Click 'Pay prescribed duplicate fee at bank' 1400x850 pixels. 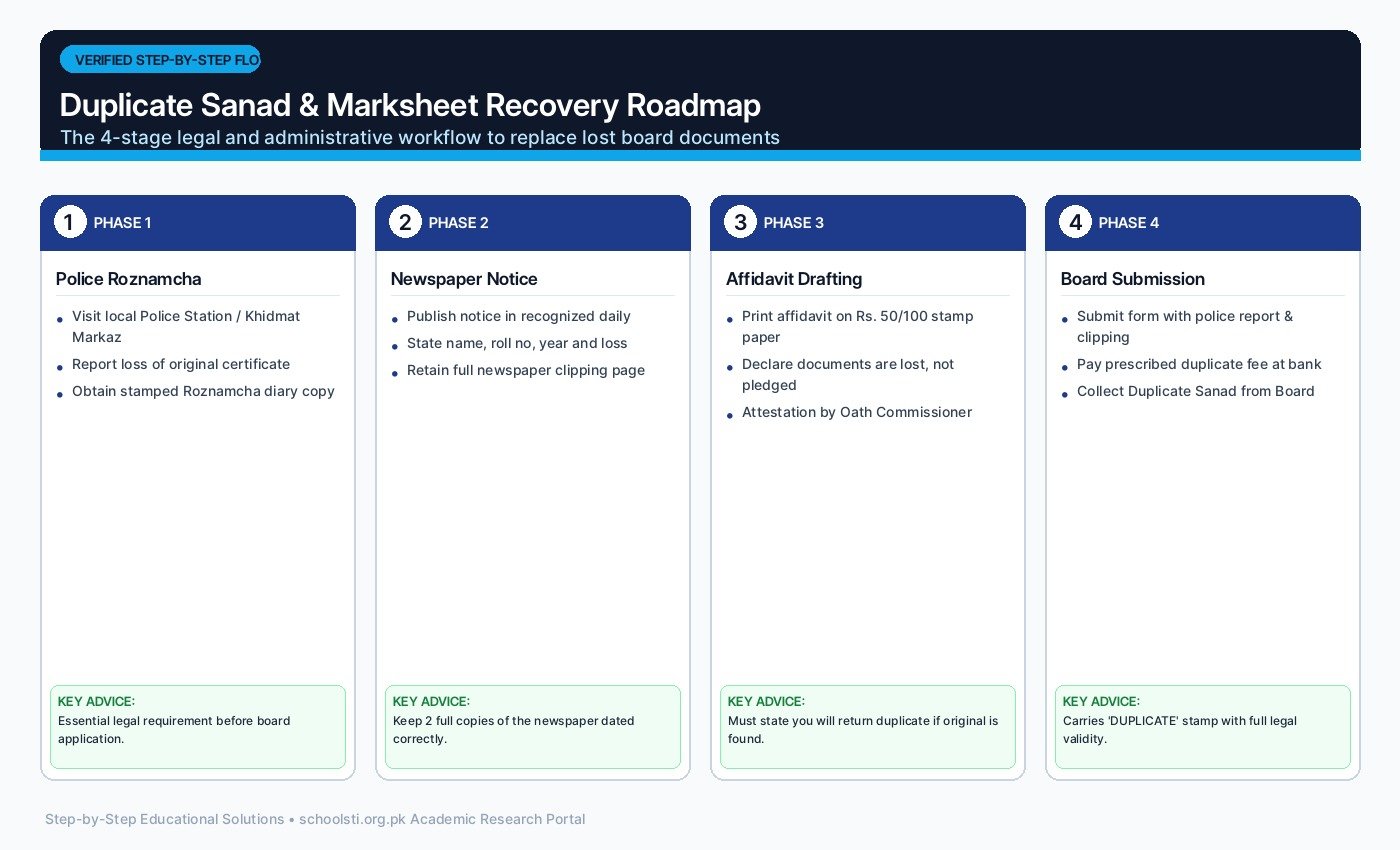coord(1199,364)
